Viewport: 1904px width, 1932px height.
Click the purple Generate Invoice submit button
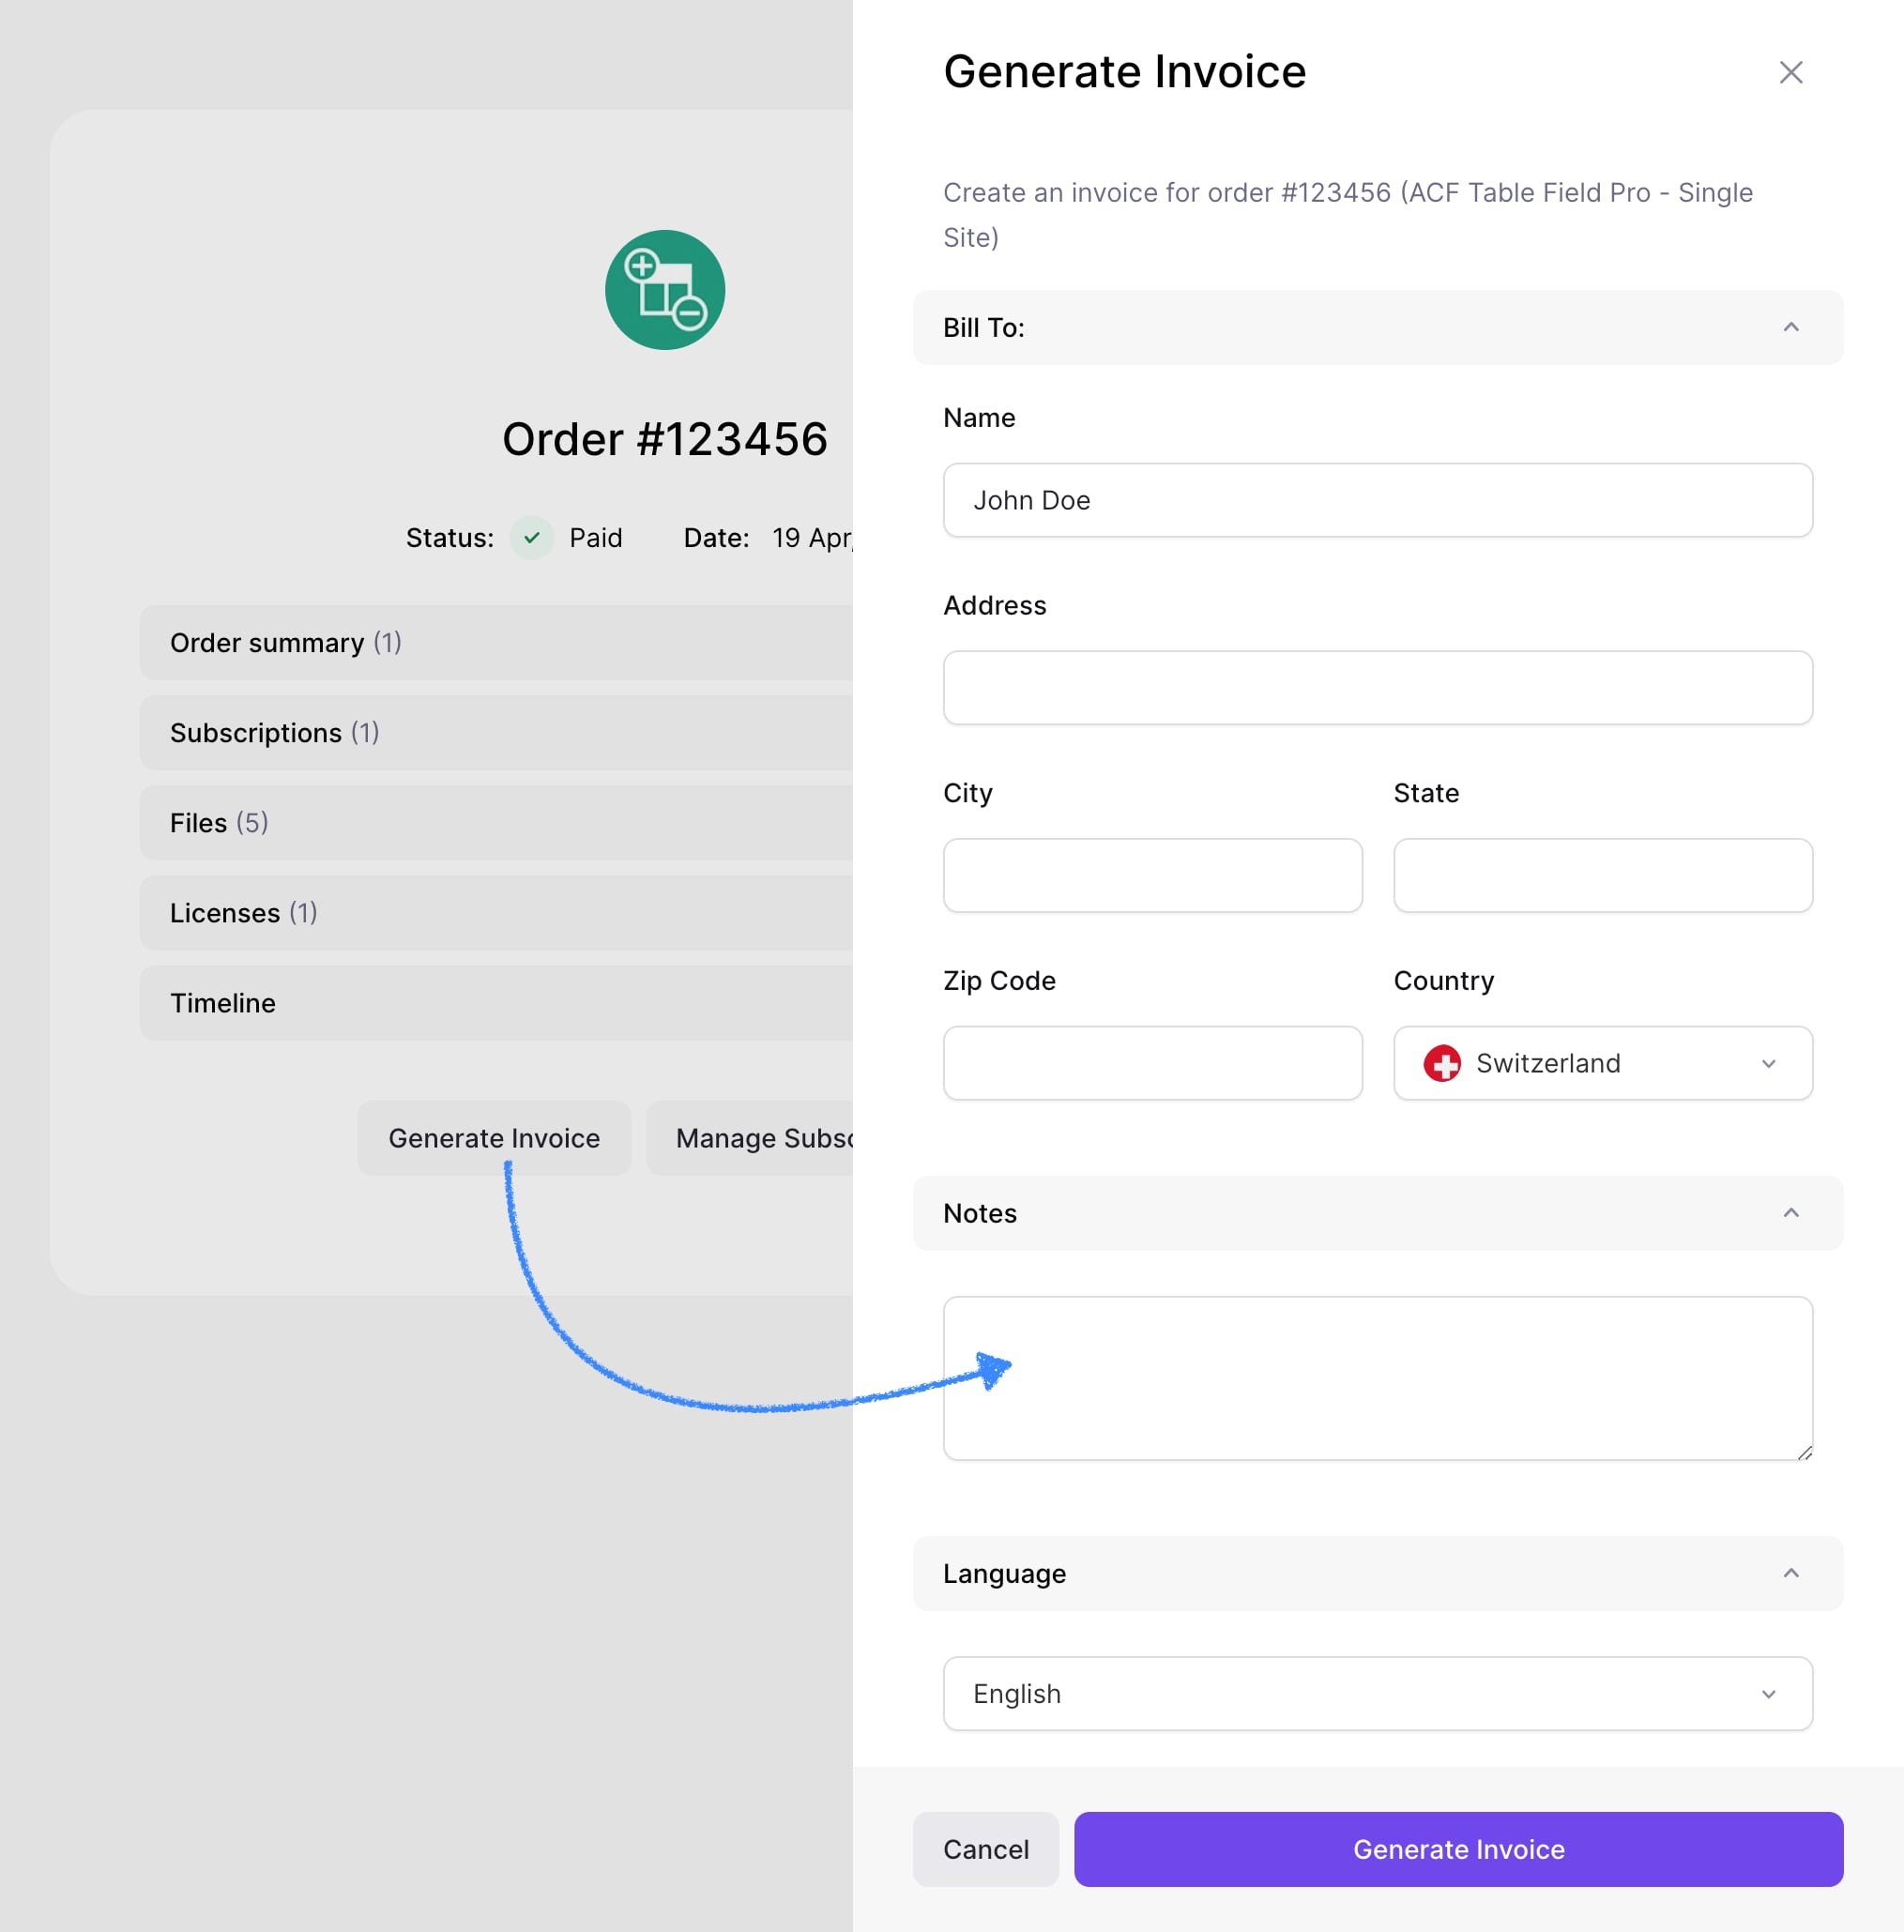click(x=1458, y=1849)
